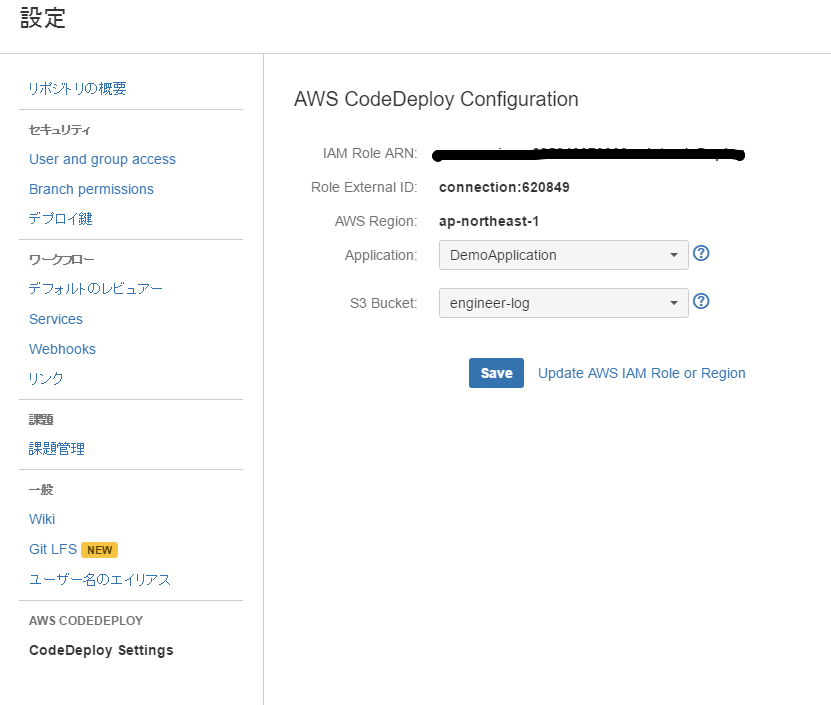Open Services in the sidebar
831x705 pixels.
pyautogui.click(x=56, y=319)
